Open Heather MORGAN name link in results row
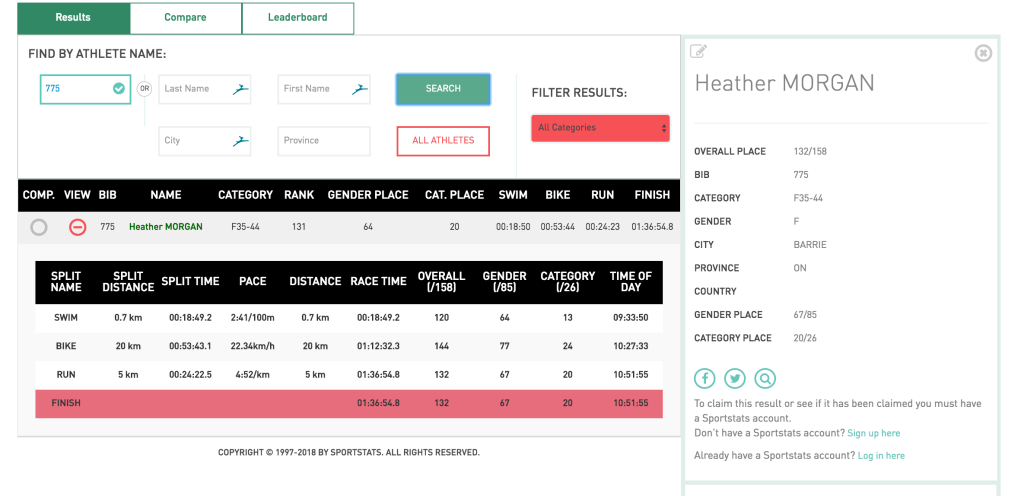Screen dimensions: 1024x496 [x=165, y=227]
